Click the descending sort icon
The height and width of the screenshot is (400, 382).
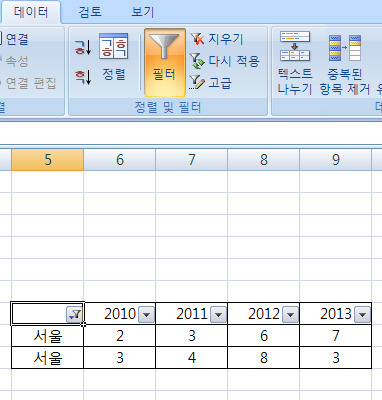pyautogui.click(x=83, y=77)
